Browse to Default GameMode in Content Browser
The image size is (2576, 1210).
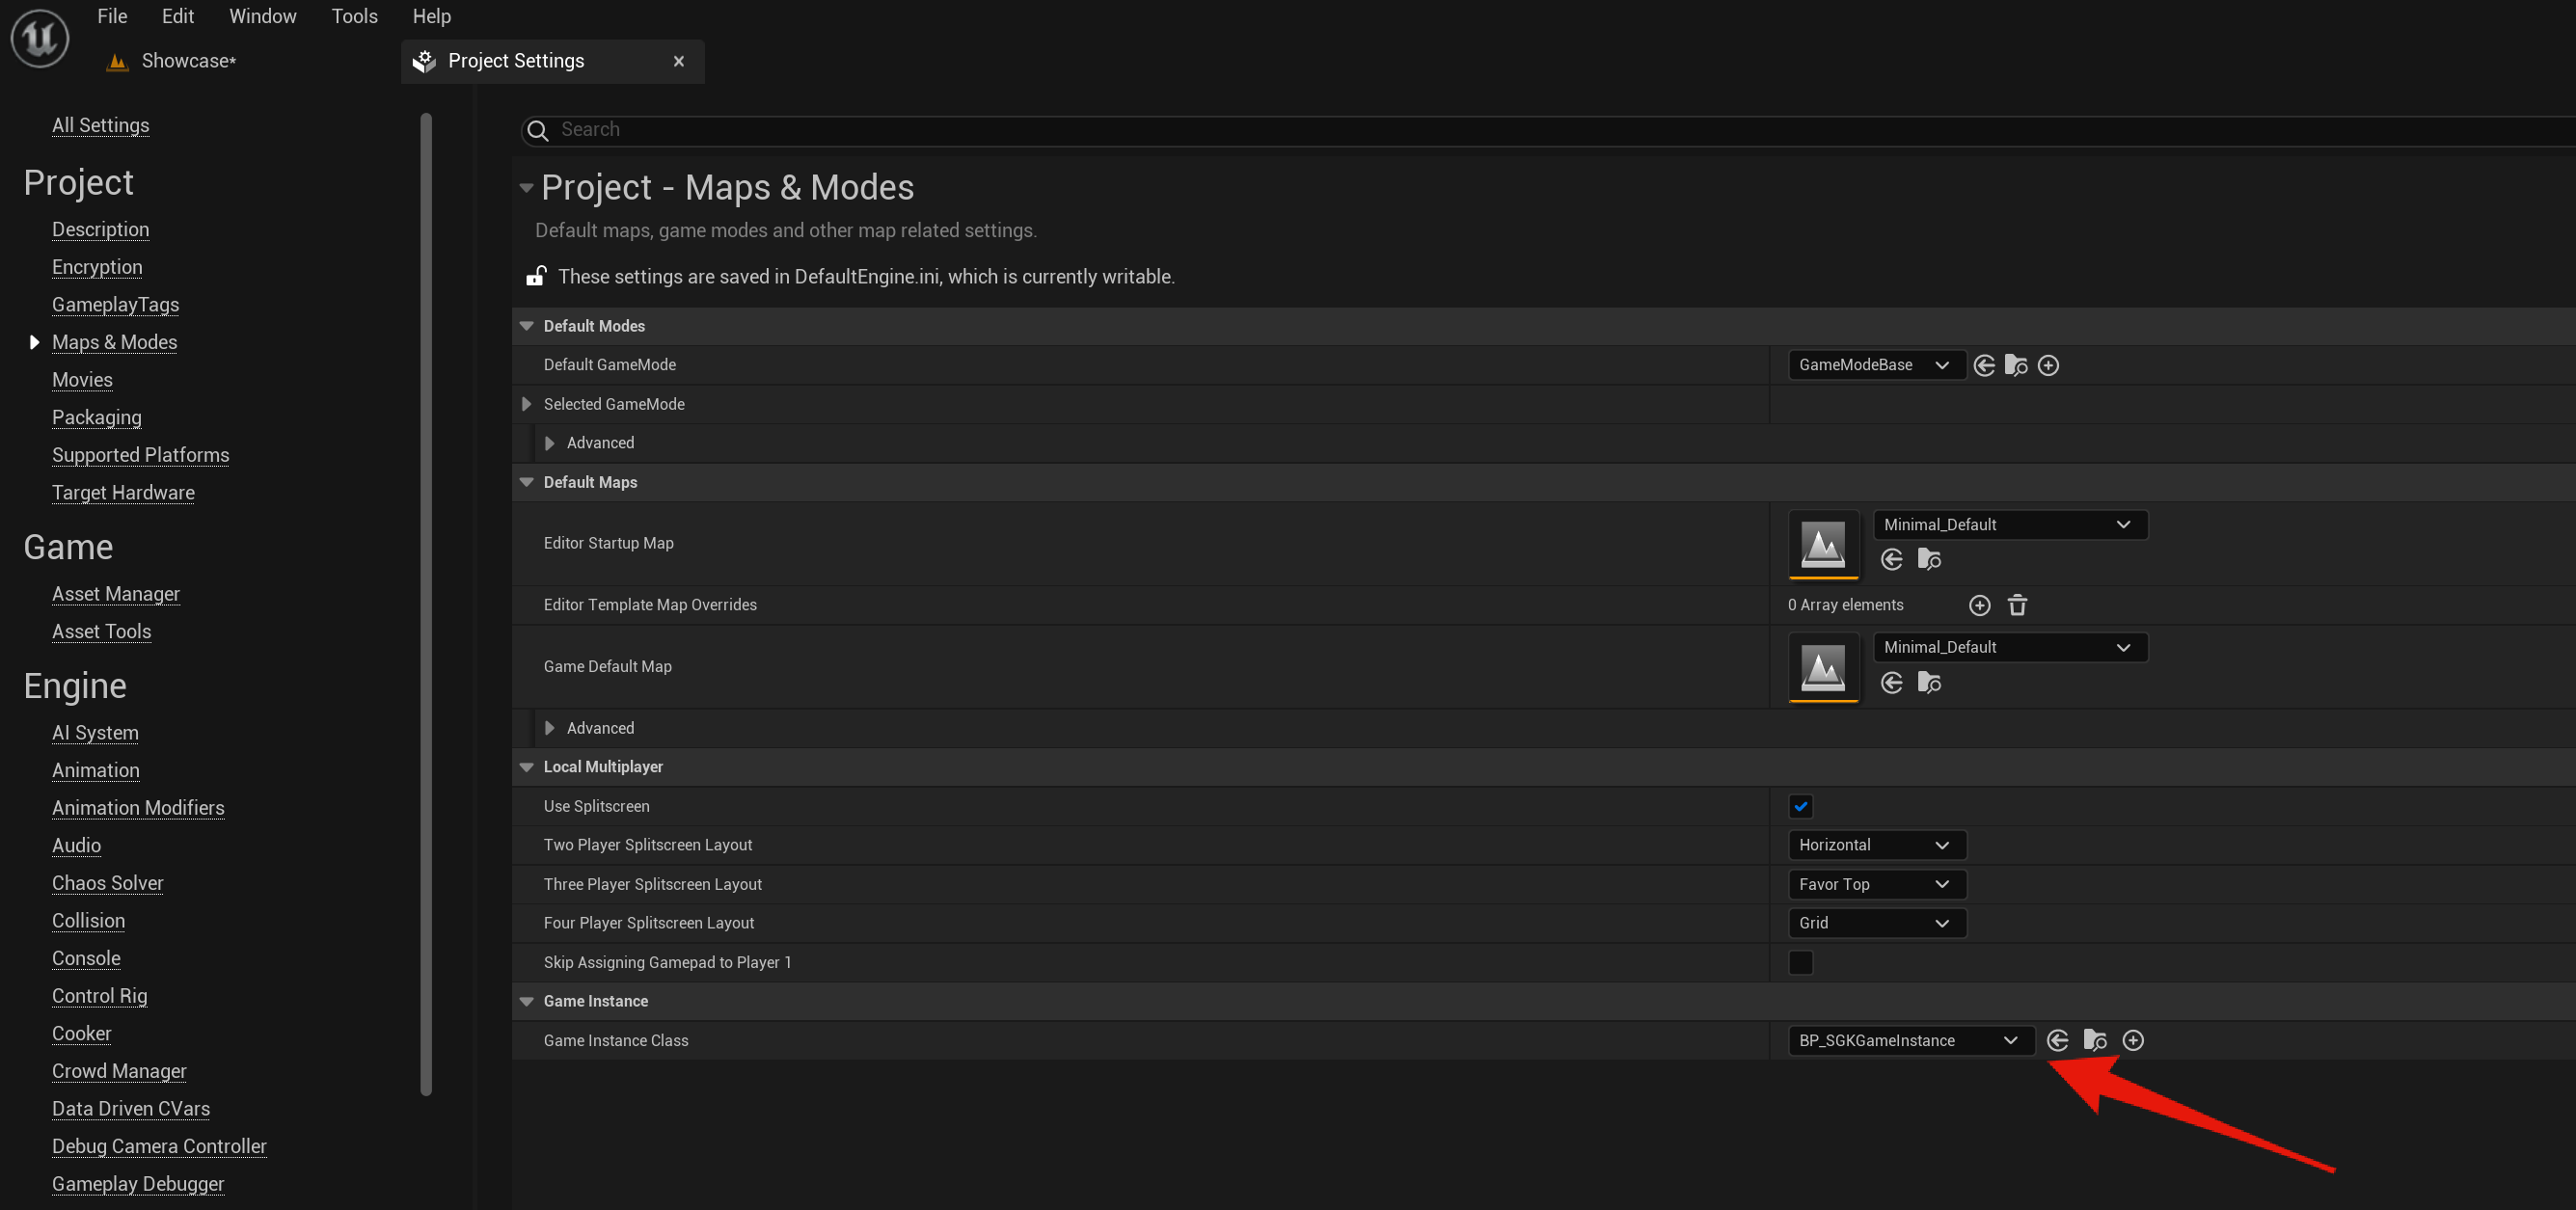(2016, 365)
